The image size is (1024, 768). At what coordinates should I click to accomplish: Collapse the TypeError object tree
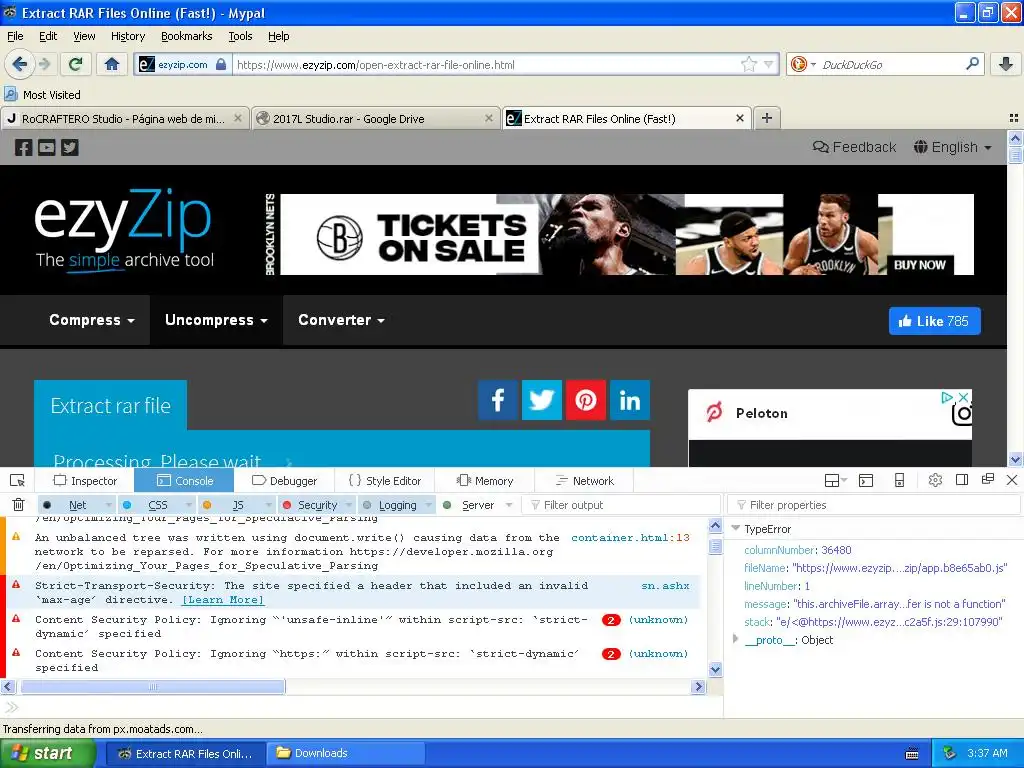click(x=735, y=528)
